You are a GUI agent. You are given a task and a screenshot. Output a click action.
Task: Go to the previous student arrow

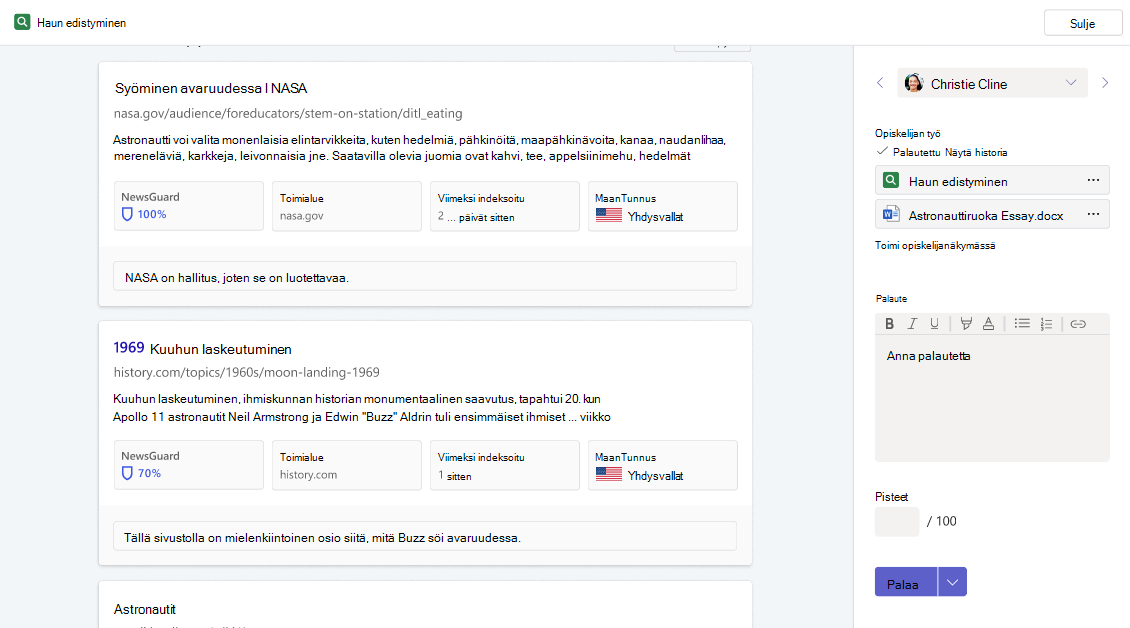(880, 83)
